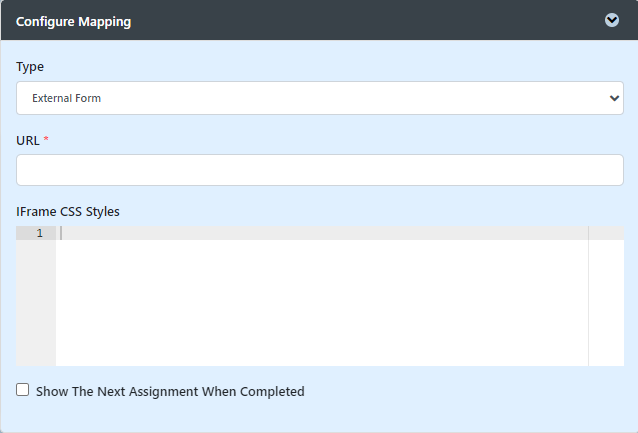Select the External Form option text
Viewport: 638px width, 433px height.
67,99
